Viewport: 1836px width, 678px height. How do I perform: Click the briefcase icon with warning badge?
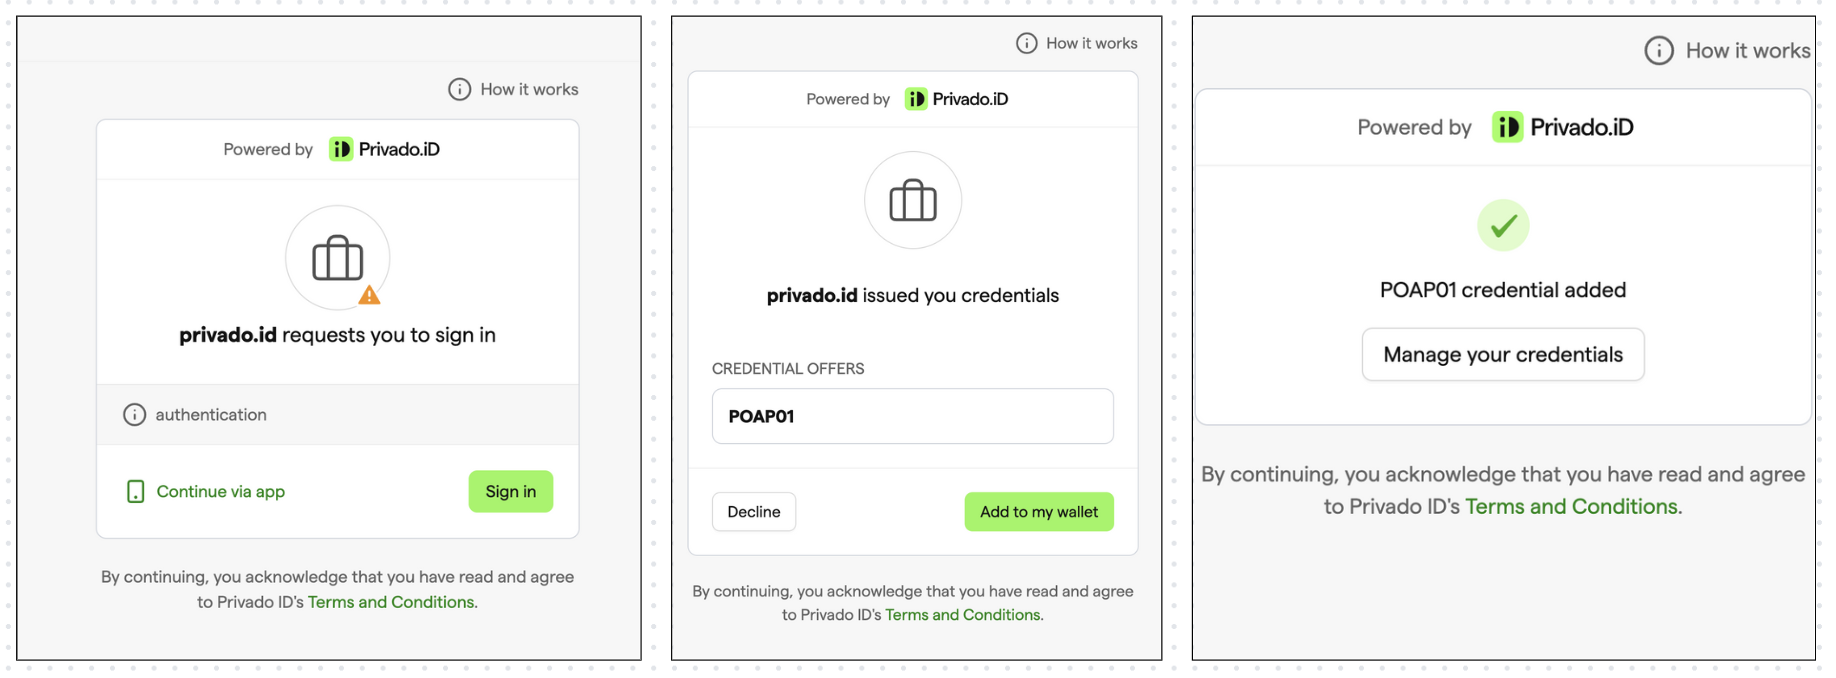[x=337, y=258]
